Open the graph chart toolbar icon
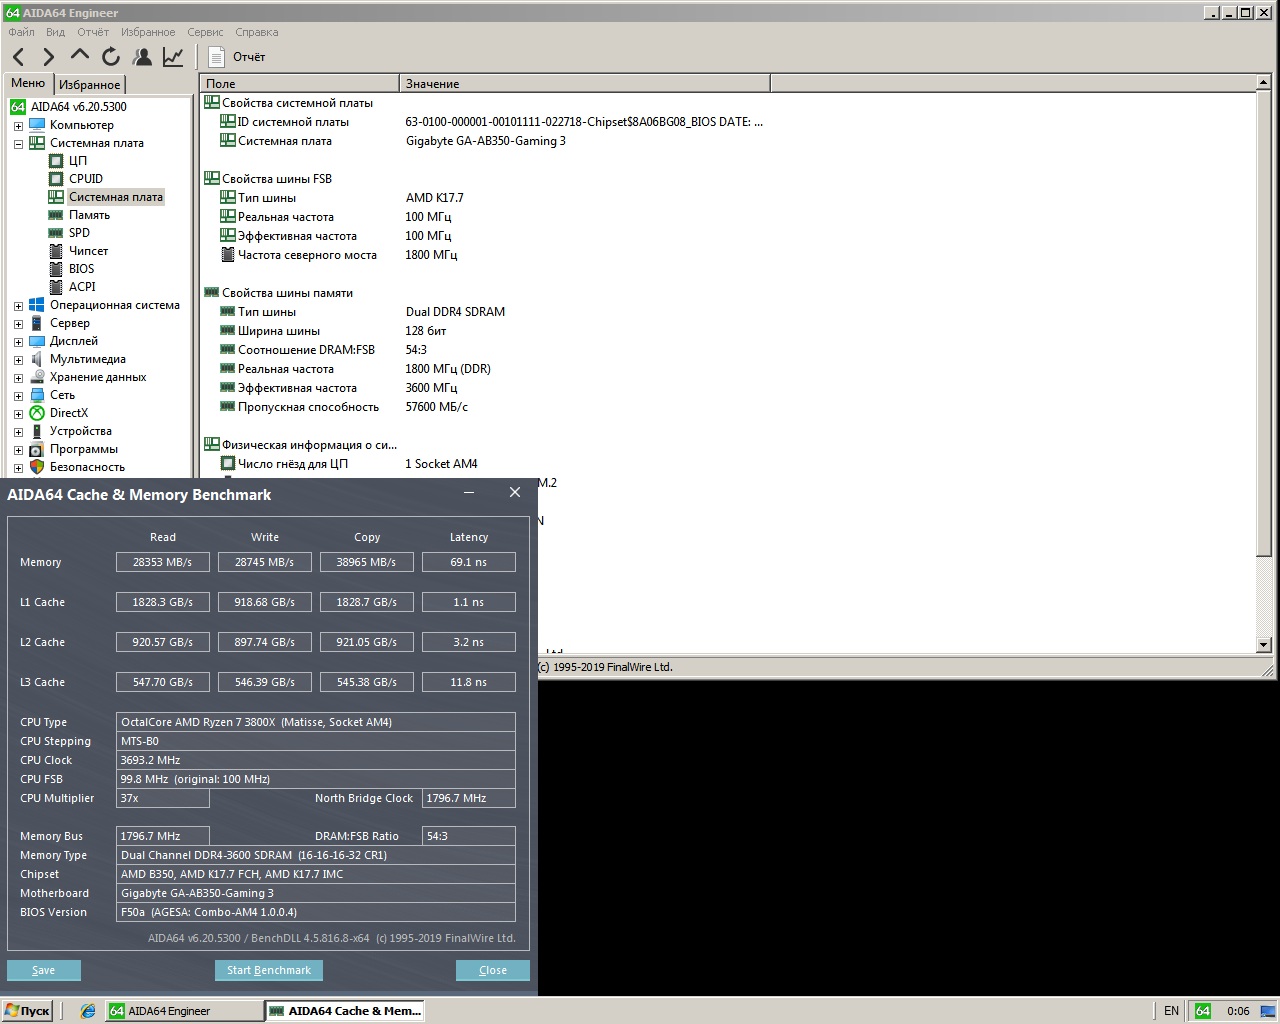The height and width of the screenshot is (1024, 1280). (173, 57)
